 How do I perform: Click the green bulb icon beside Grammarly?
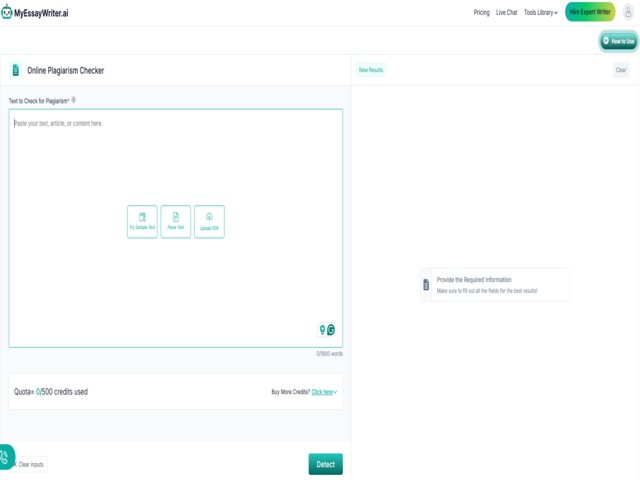click(322, 330)
